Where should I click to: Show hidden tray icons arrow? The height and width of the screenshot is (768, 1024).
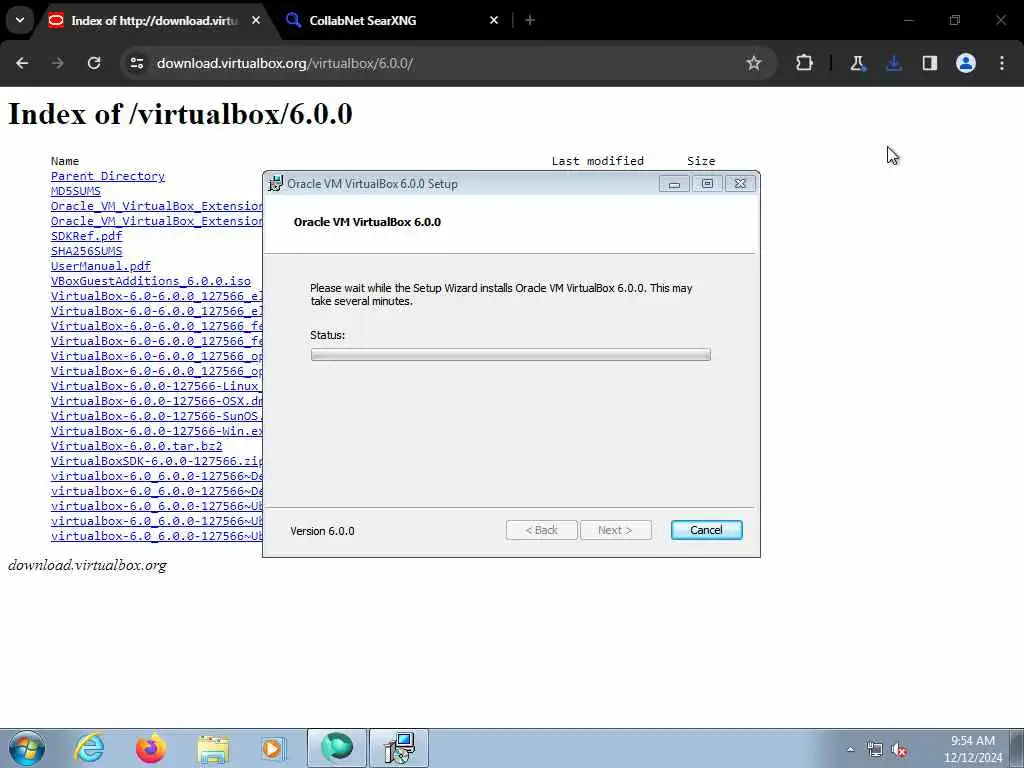850,750
